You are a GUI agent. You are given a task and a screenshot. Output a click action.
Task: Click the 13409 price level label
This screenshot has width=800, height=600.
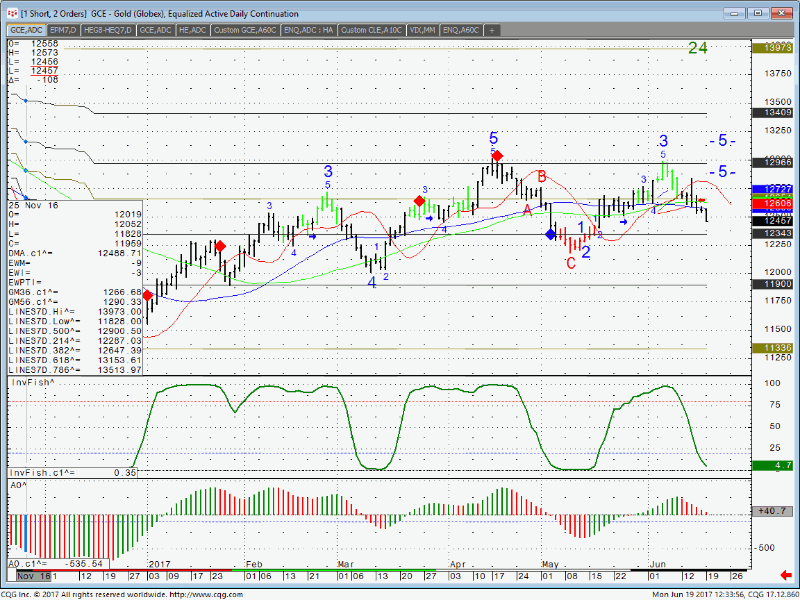[x=772, y=113]
